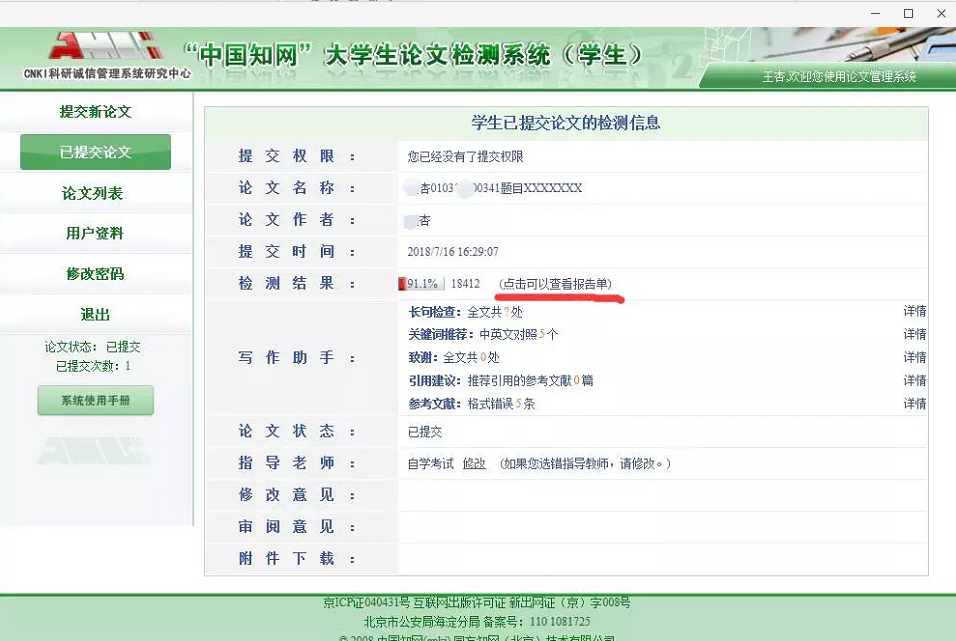Click (点击可以查看报告单) to view report
956x641 pixels.
(555, 284)
